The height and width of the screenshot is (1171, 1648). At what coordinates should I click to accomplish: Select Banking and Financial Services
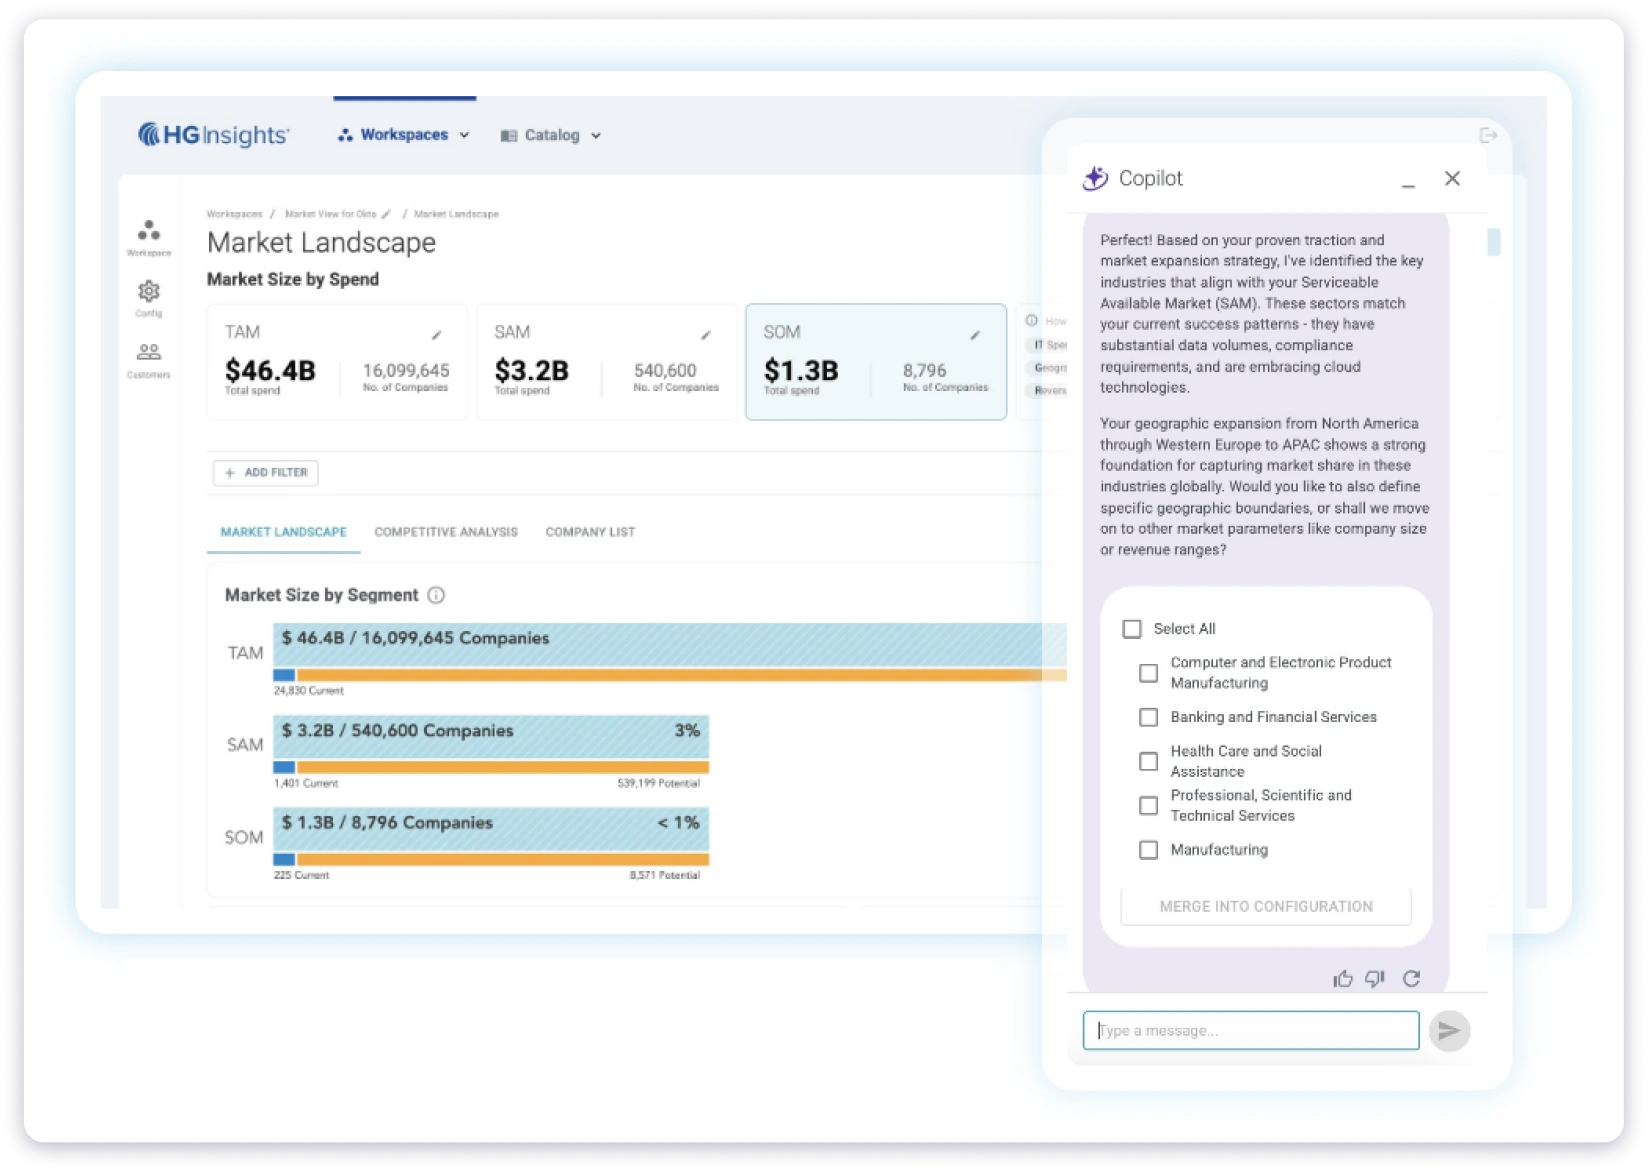(1147, 717)
